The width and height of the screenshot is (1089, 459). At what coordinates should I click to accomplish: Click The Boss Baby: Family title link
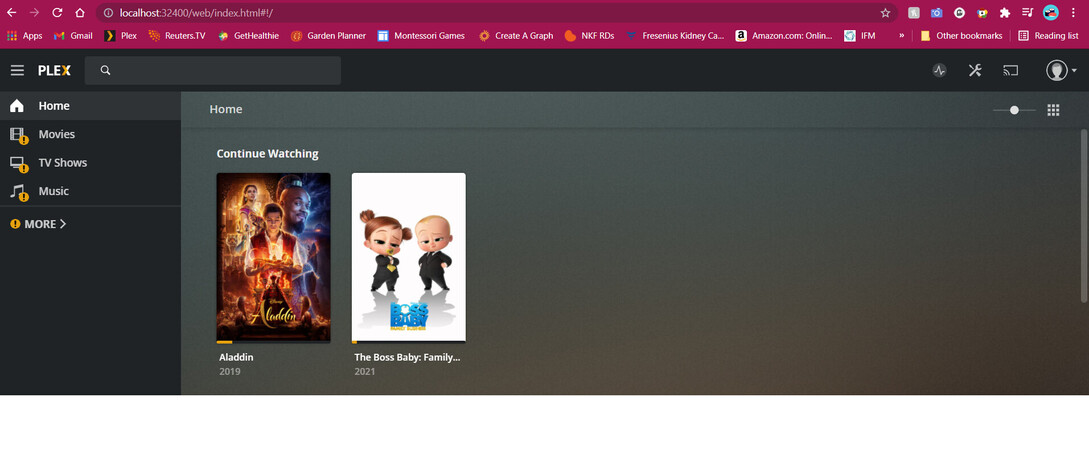click(x=408, y=357)
